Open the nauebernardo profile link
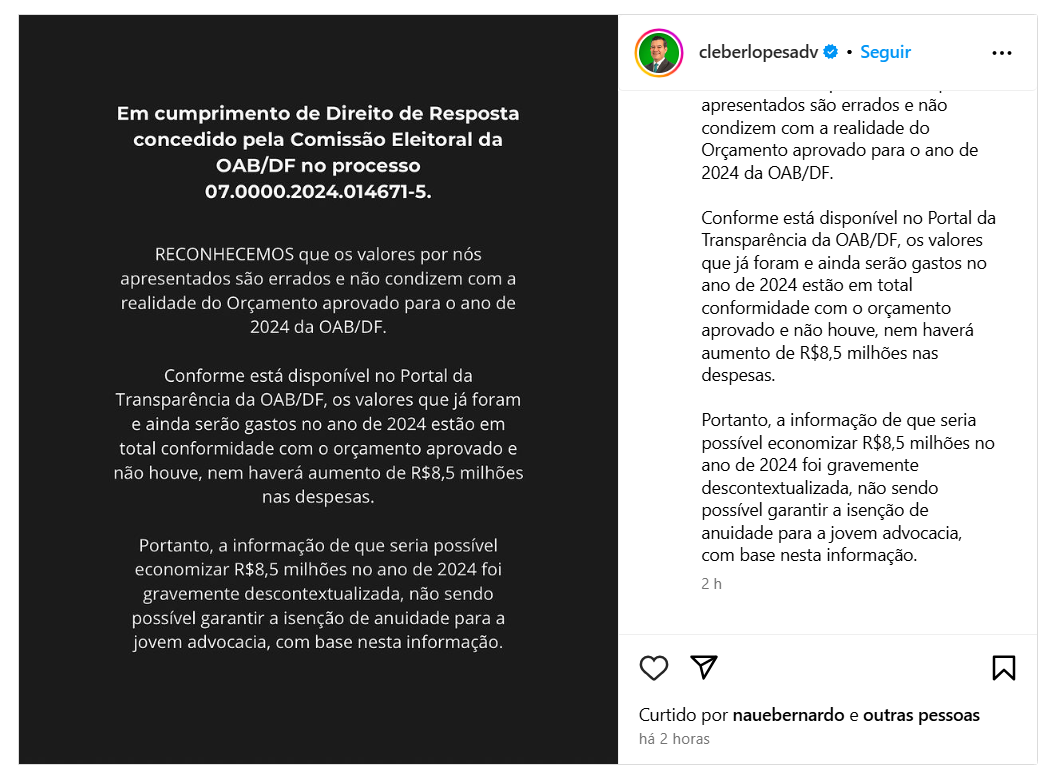 tap(788, 715)
